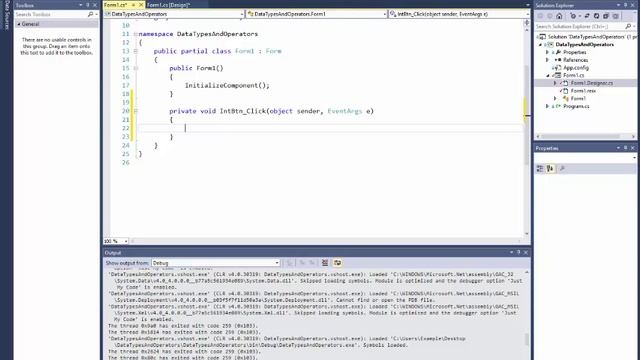Collapse the Form1.cs node in Solution Explorer
This screenshot has width=640, height=360.
click(x=548, y=76)
